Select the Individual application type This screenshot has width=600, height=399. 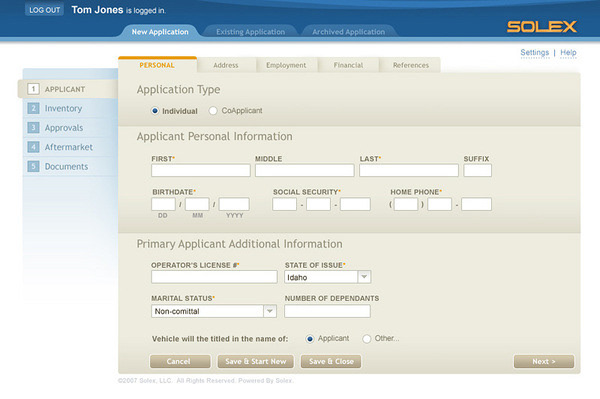[155, 111]
